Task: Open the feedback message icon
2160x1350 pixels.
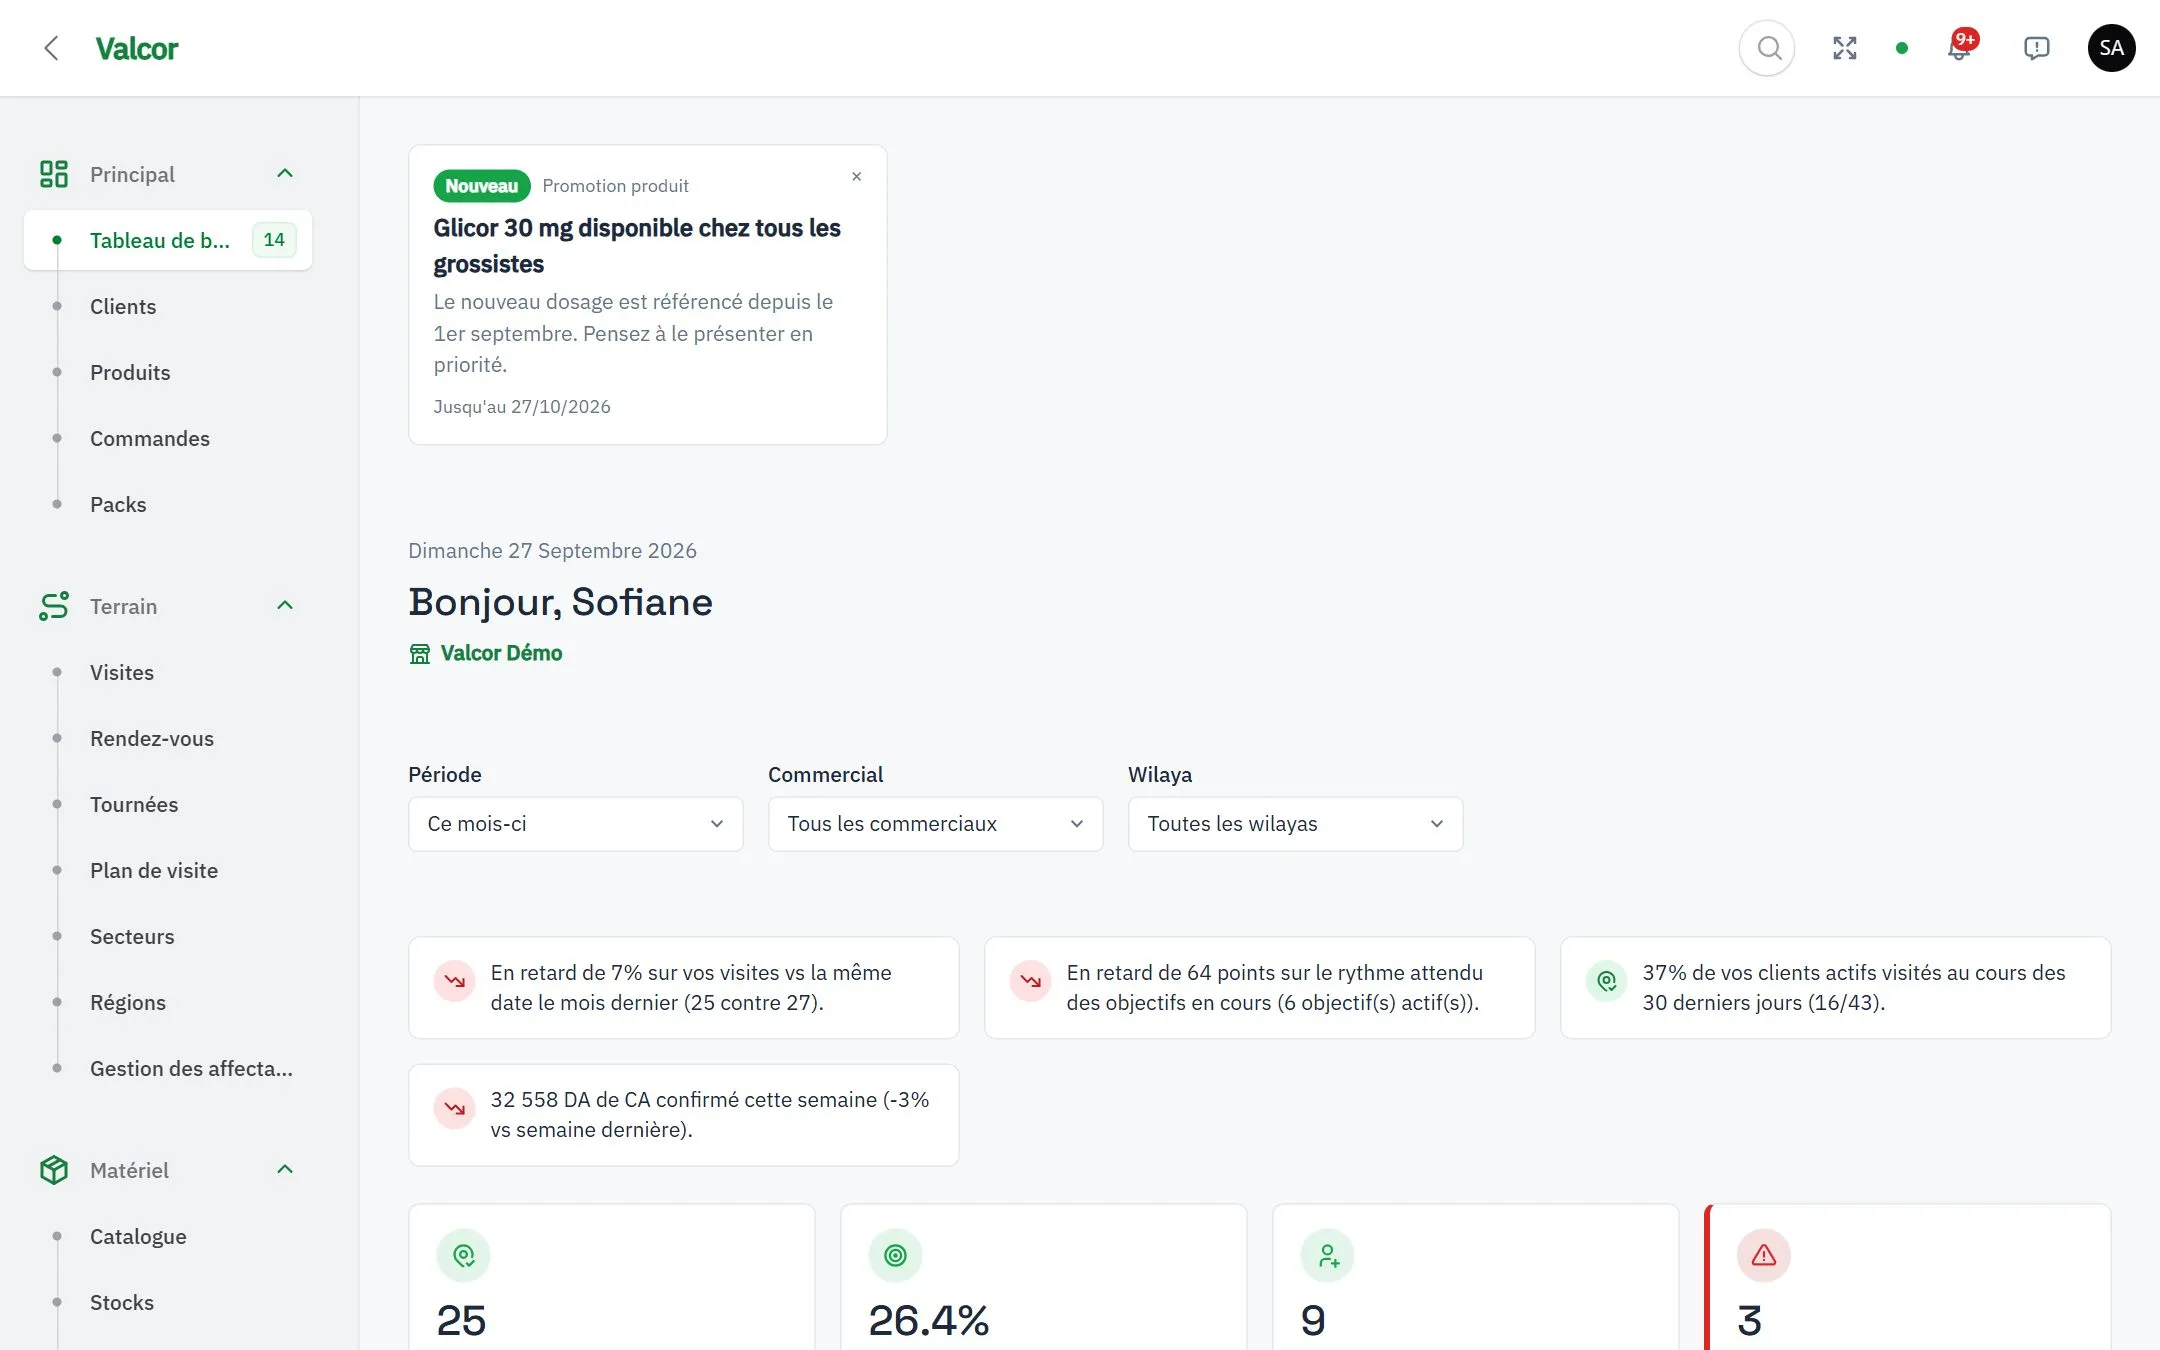Action: pyautogui.click(x=2036, y=48)
